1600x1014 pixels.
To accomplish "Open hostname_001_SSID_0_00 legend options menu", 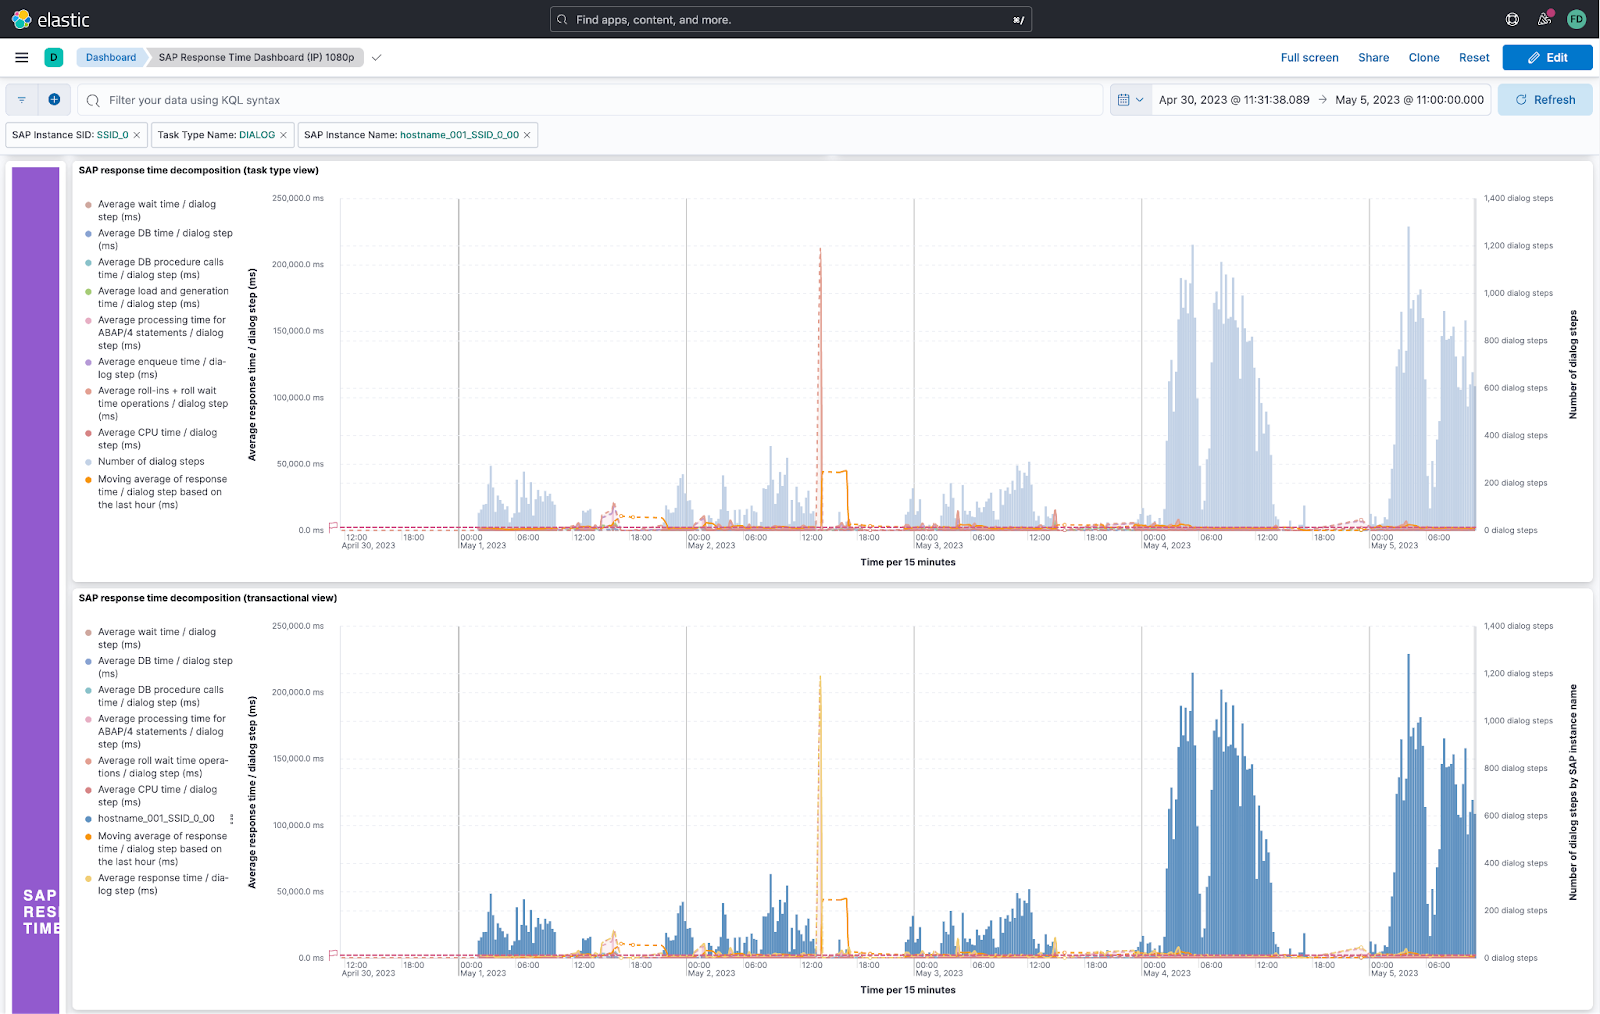I will (x=232, y=819).
